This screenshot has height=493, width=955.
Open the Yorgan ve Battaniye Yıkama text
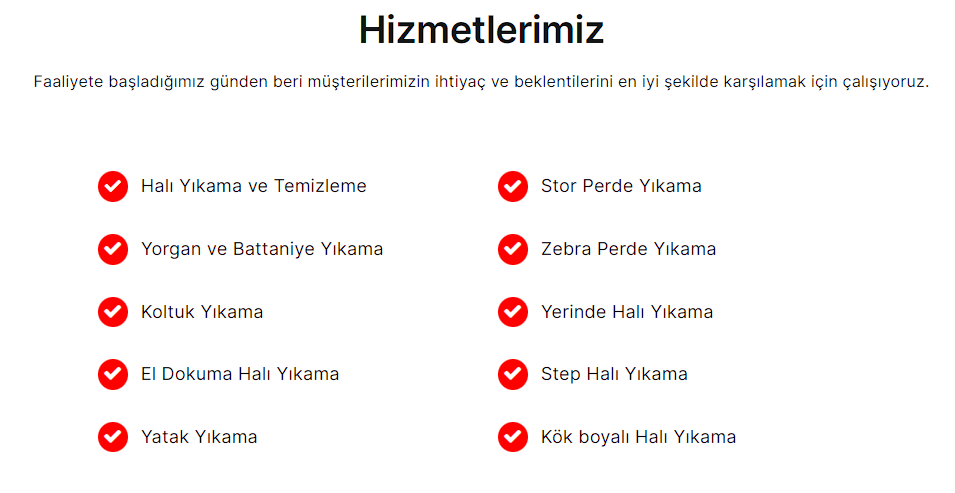[x=262, y=249]
